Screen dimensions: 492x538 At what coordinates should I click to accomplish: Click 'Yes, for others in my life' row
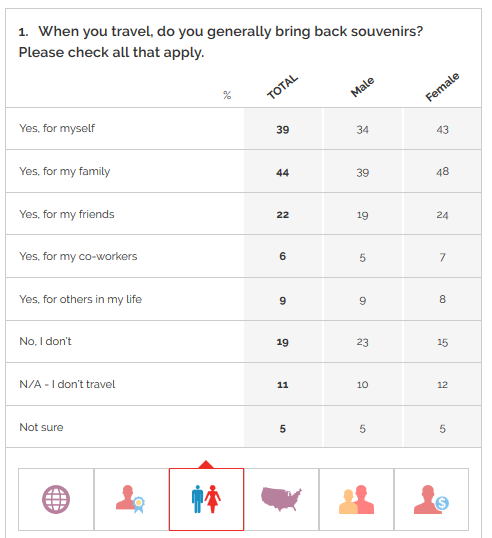click(x=243, y=299)
